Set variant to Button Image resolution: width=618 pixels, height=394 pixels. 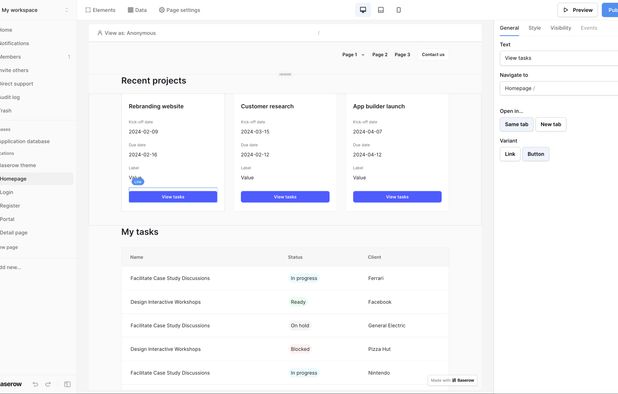click(x=536, y=154)
